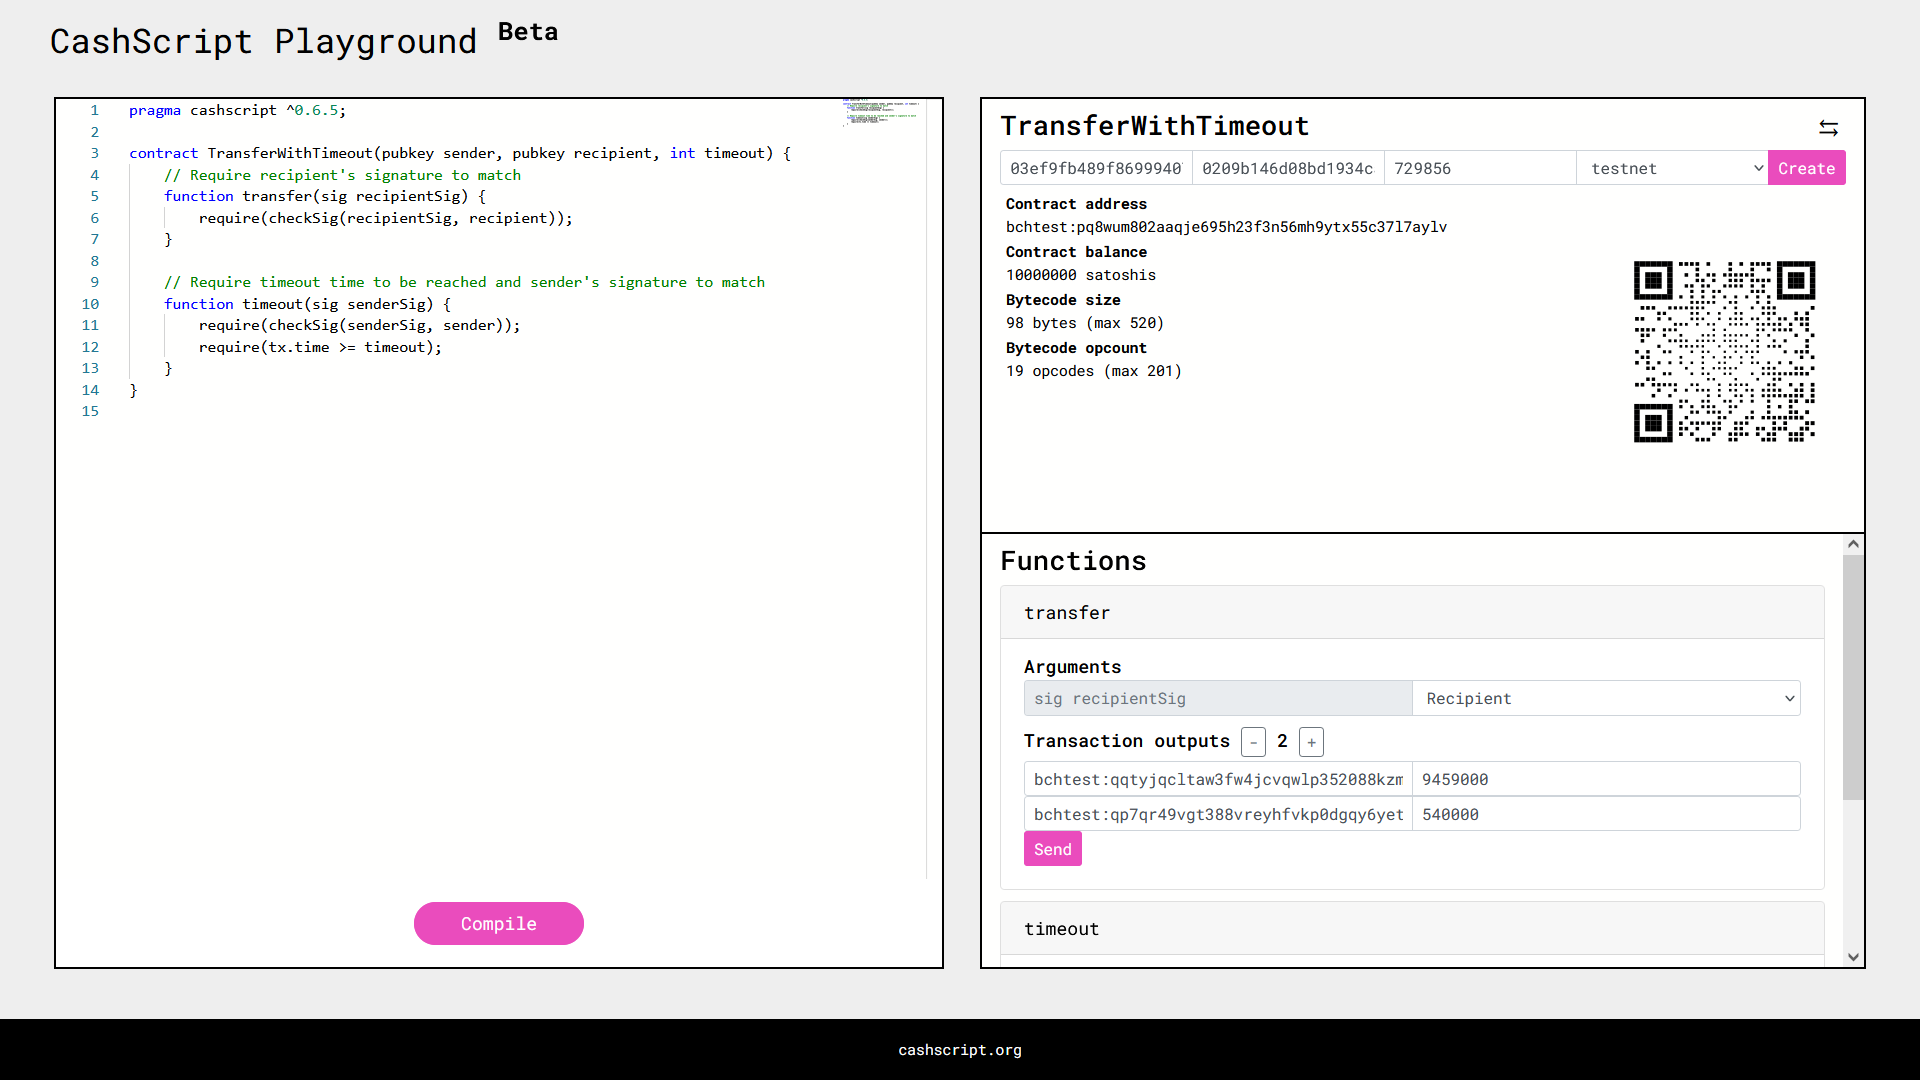Click the pragma cashscript code line
The image size is (1920, 1080).
[237, 110]
